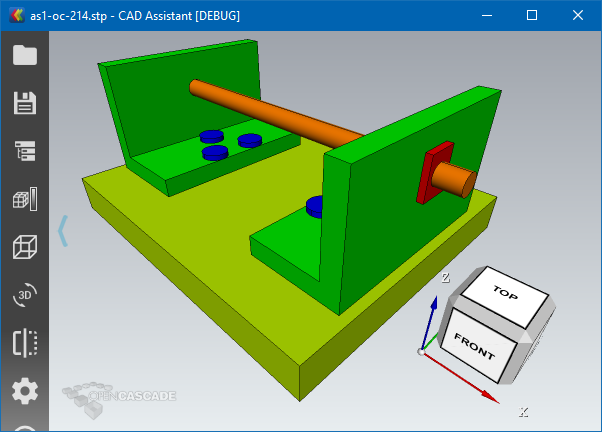Screen dimensions: 602x432
Task: Open the clipping plane tool icon
Action: pos(24,343)
